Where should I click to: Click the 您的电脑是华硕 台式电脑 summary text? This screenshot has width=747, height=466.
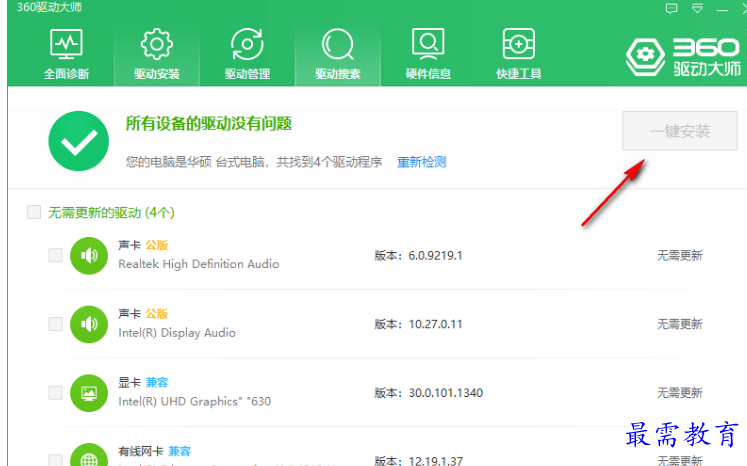[254, 162]
